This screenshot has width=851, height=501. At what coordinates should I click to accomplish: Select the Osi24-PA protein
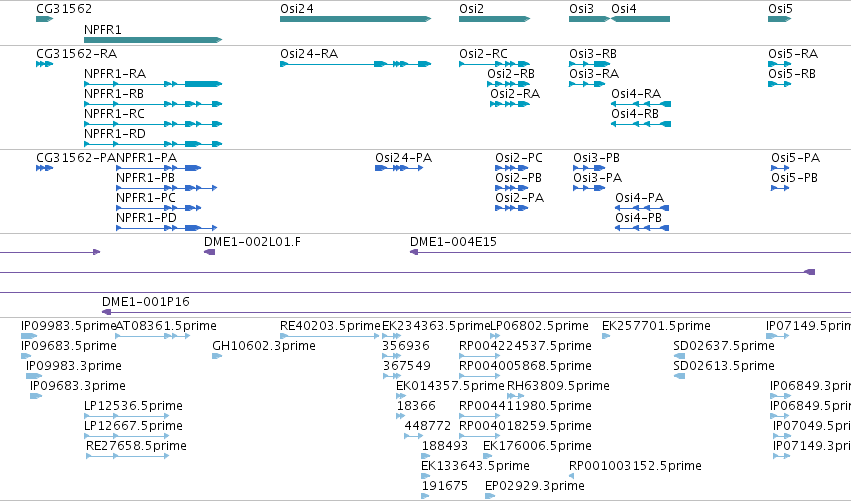coord(399,168)
